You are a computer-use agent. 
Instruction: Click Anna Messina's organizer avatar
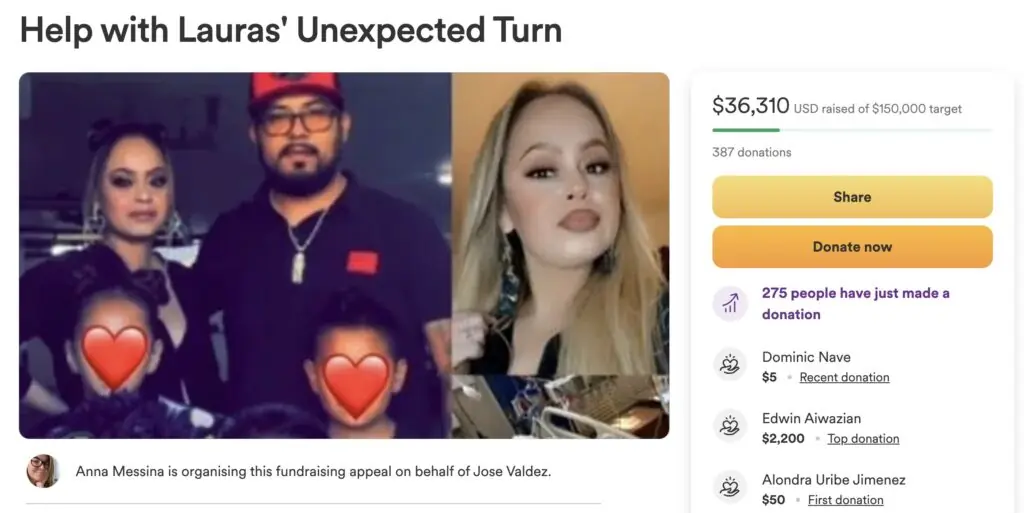coord(42,471)
